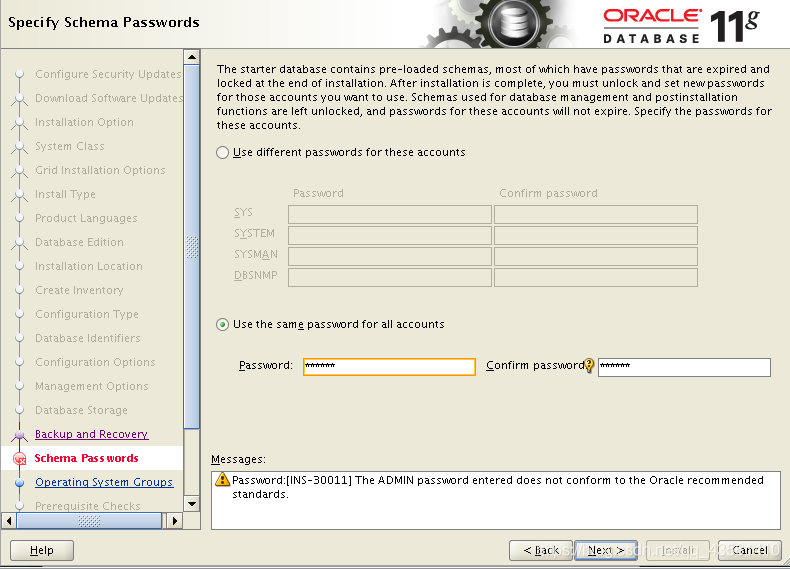Image resolution: width=790 pixels, height=569 pixels.
Task: Click the horizontal scrollbar thumb in step list
Action: click(89, 521)
